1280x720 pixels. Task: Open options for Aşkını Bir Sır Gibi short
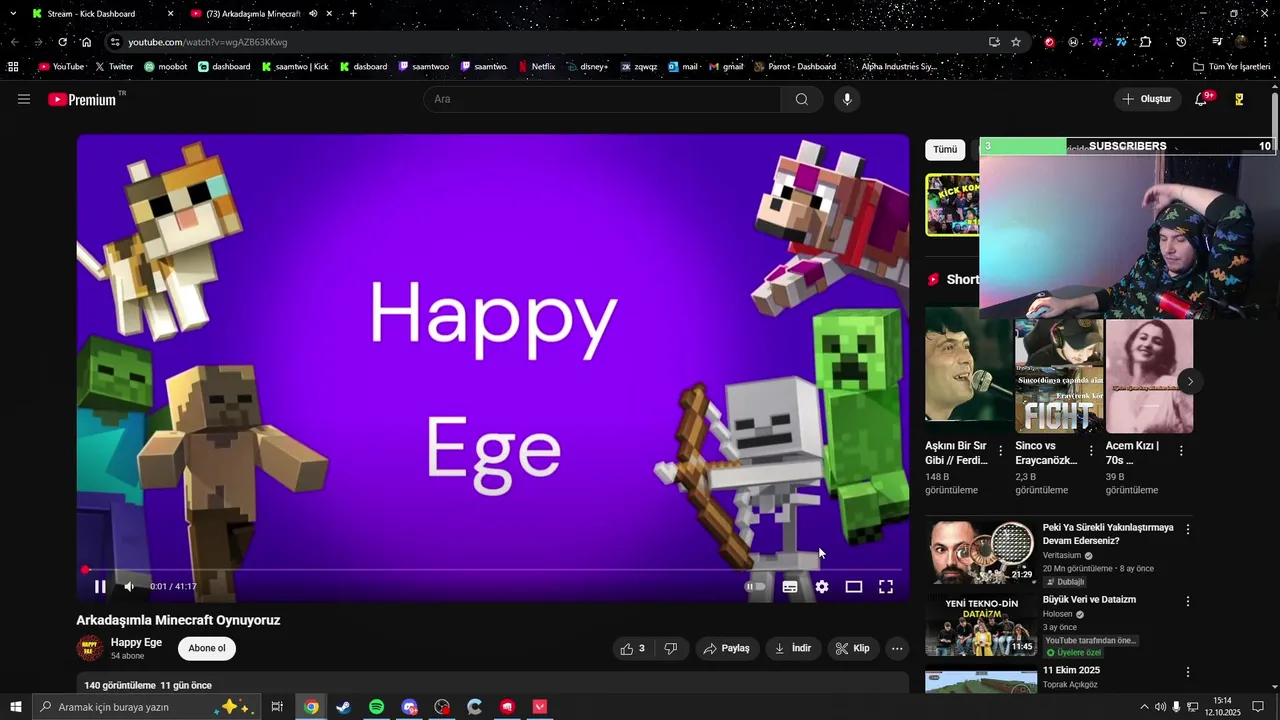click(x=1001, y=451)
